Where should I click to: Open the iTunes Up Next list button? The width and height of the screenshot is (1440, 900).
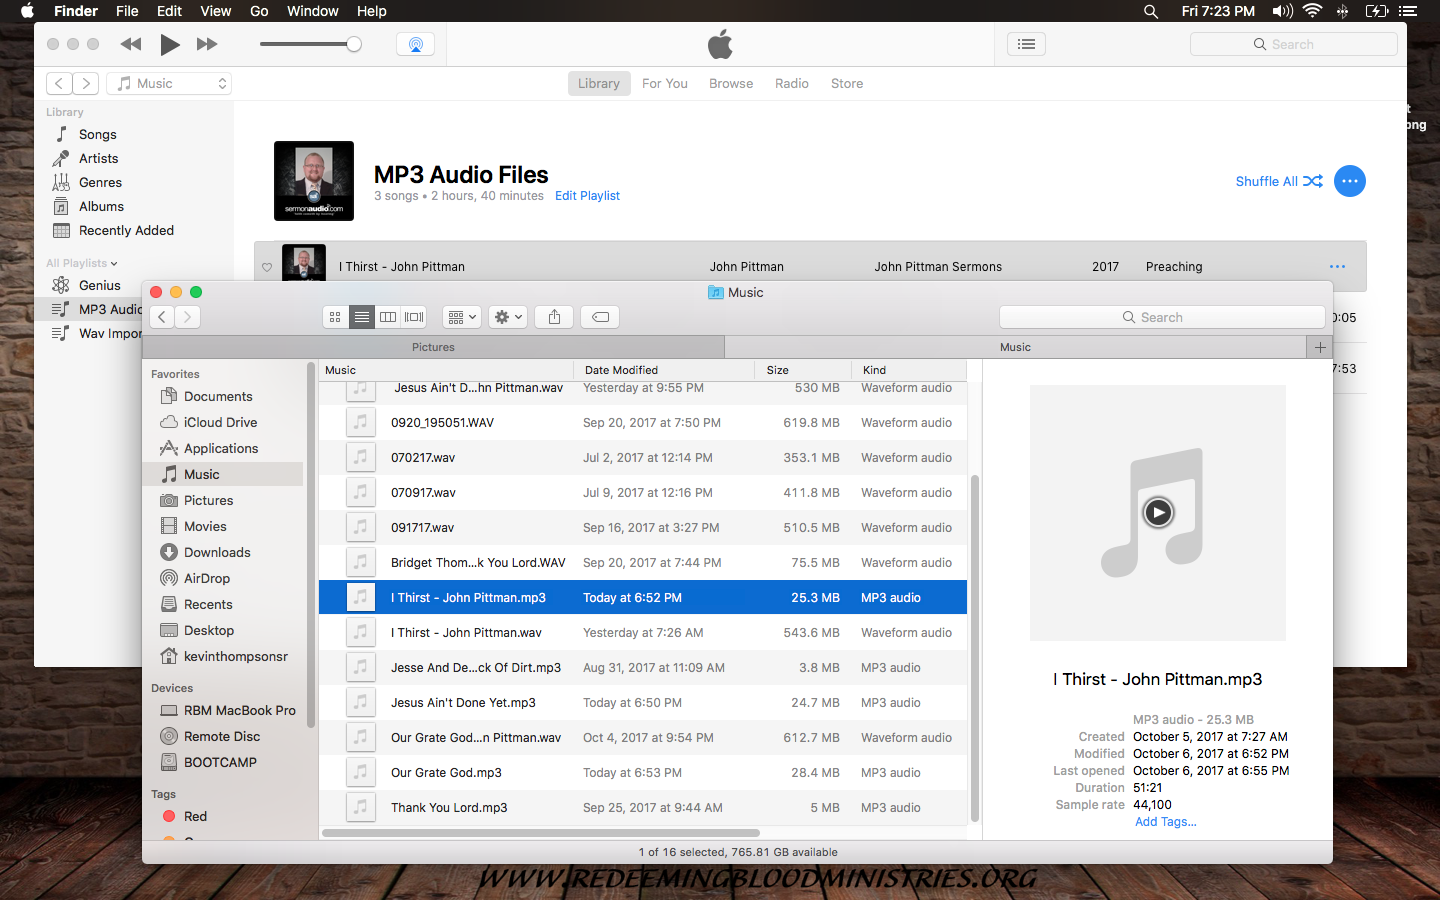1026,44
